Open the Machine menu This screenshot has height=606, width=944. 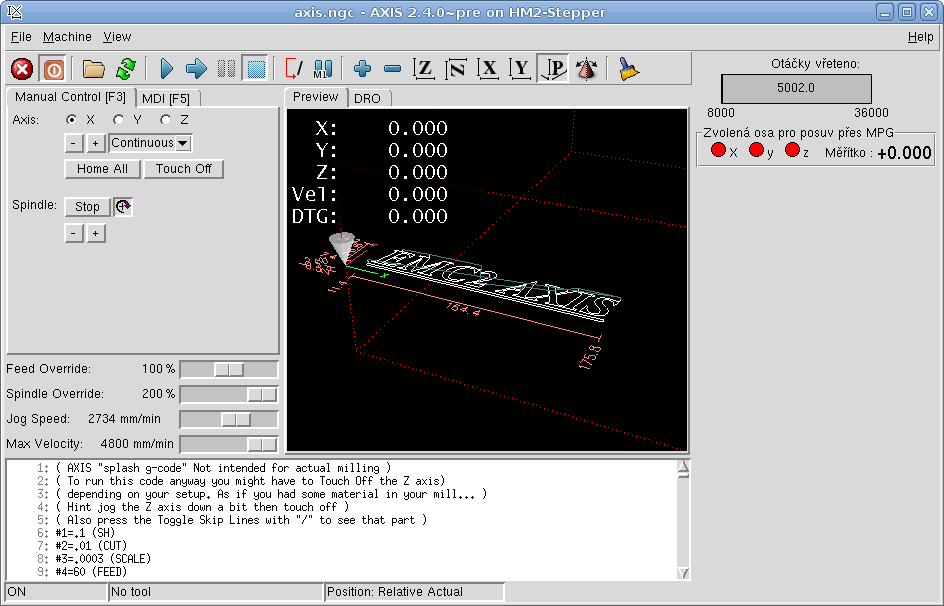click(67, 37)
